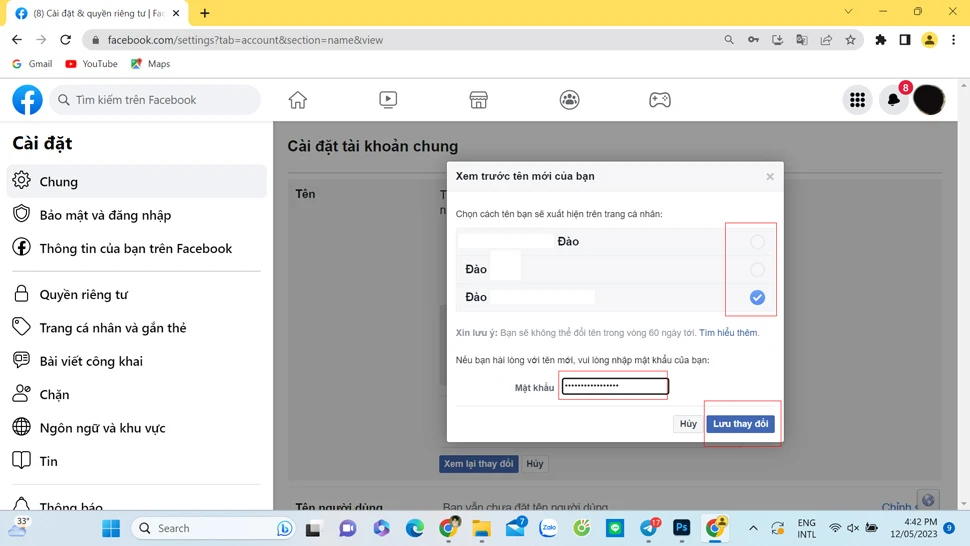Close the name preview dialog
This screenshot has height=546, width=970.
tap(770, 176)
